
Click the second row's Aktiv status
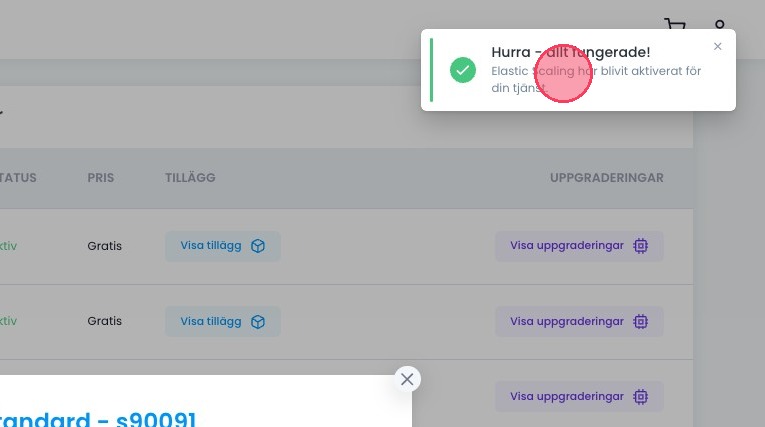(8, 322)
